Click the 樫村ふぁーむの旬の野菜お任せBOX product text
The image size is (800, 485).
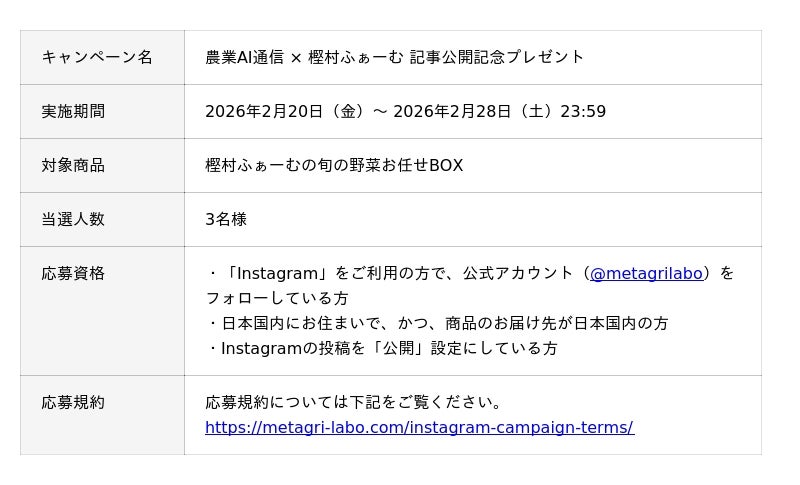coord(334,165)
